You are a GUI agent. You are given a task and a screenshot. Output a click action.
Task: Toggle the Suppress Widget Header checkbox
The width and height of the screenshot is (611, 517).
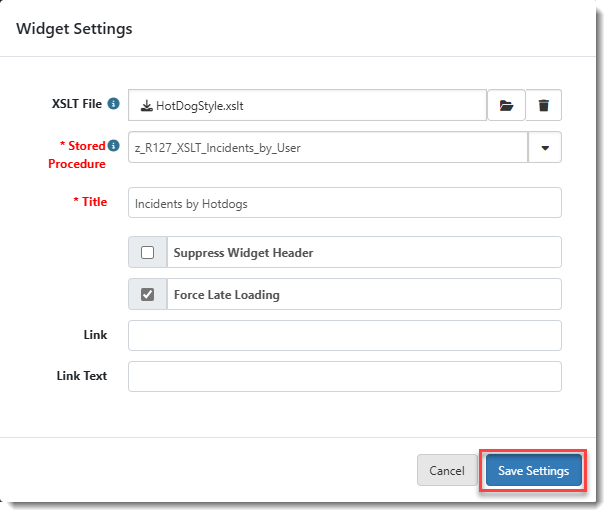(147, 253)
